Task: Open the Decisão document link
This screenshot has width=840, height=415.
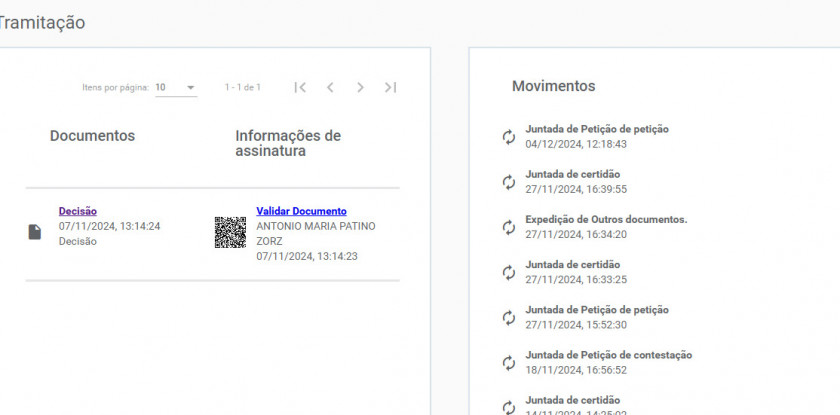Action: point(78,211)
